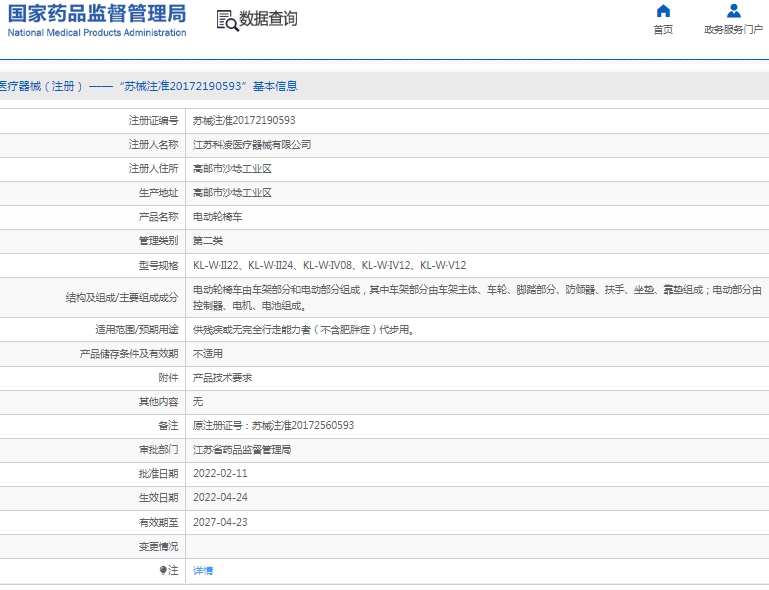Click the 无 value in 其他内容 row
The width and height of the screenshot is (769, 590).
point(198,402)
